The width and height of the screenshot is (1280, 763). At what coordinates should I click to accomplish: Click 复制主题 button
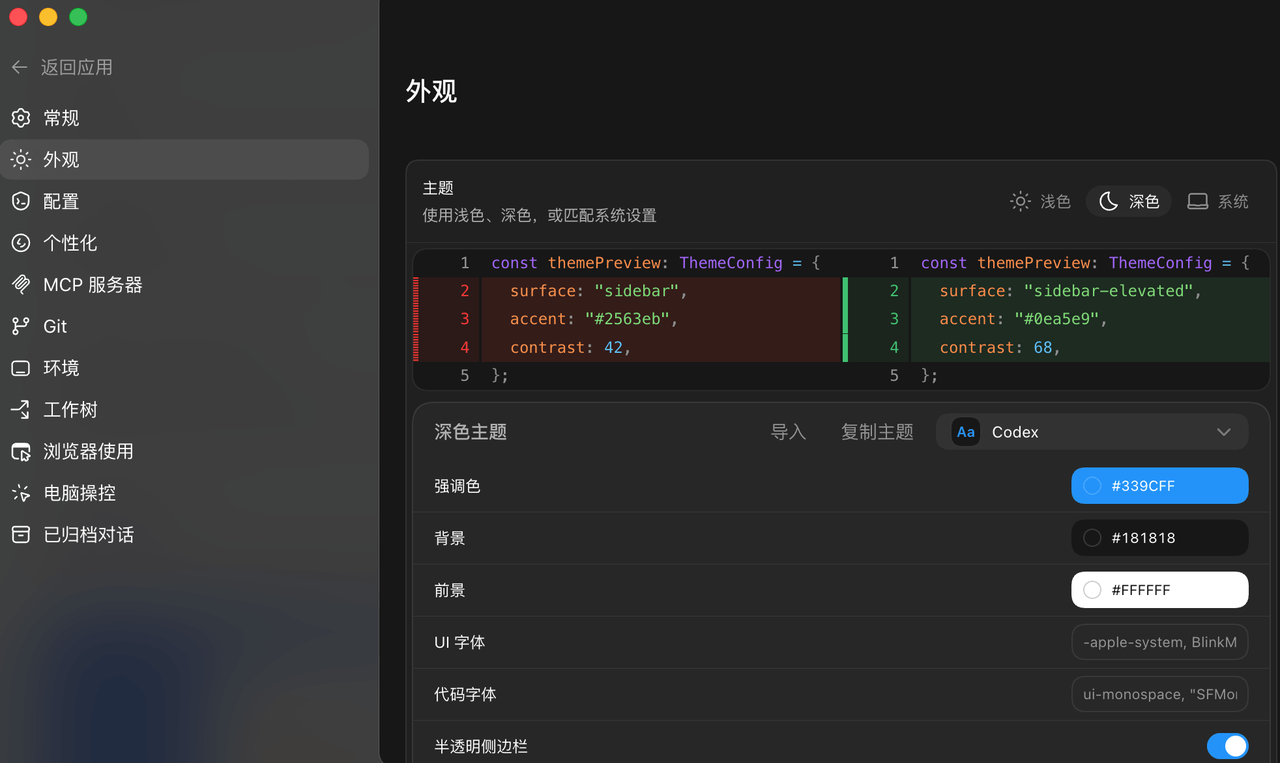click(x=877, y=432)
